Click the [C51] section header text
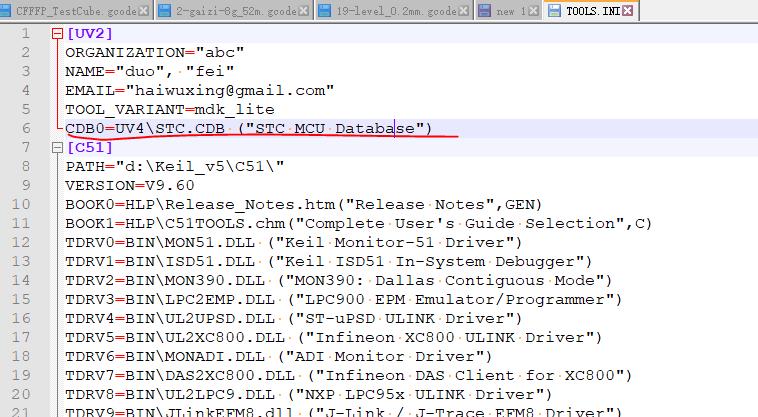Viewport: 758px width, 417px height. point(90,147)
